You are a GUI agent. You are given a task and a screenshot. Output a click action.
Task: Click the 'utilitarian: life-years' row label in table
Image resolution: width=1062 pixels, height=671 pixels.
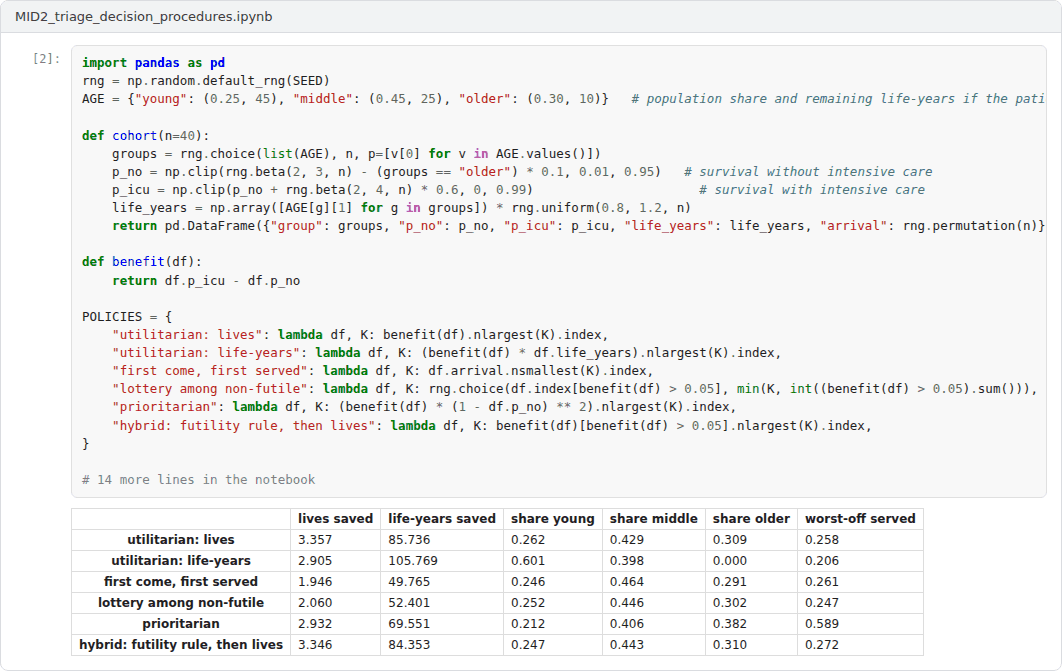tap(181, 561)
